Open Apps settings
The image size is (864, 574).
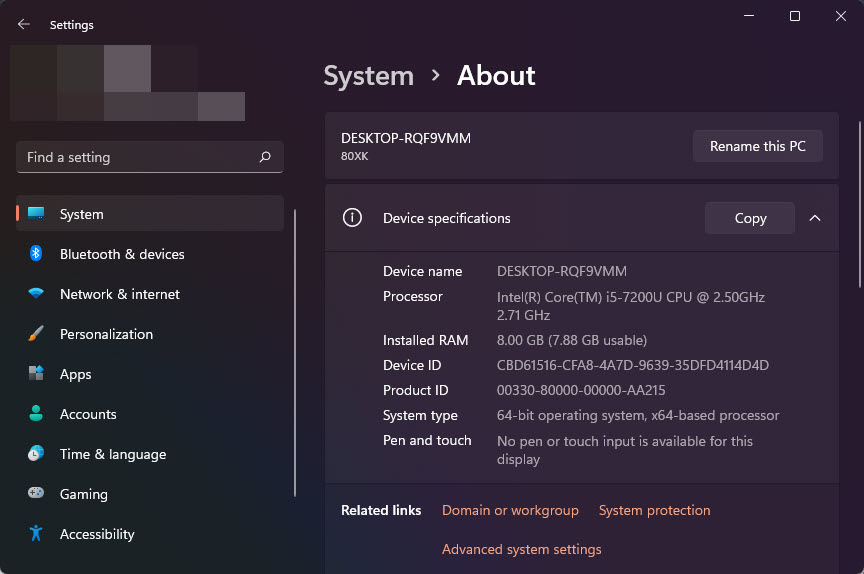pyautogui.click(x=150, y=374)
